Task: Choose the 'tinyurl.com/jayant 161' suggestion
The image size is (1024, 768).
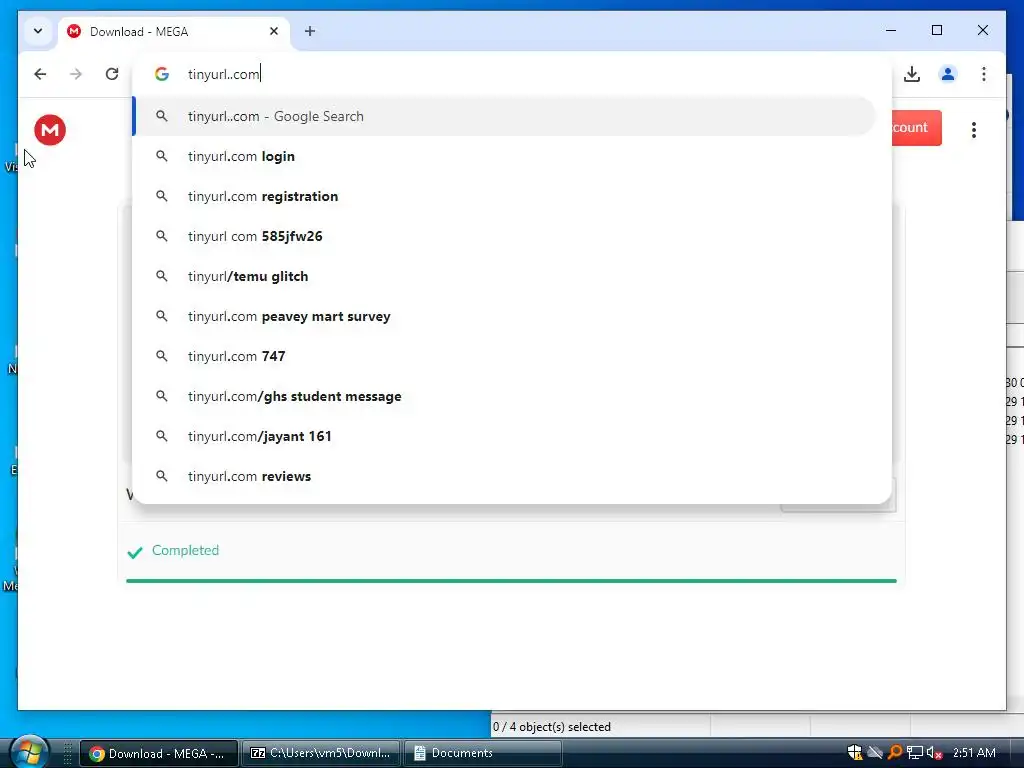Action: [504, 436]
